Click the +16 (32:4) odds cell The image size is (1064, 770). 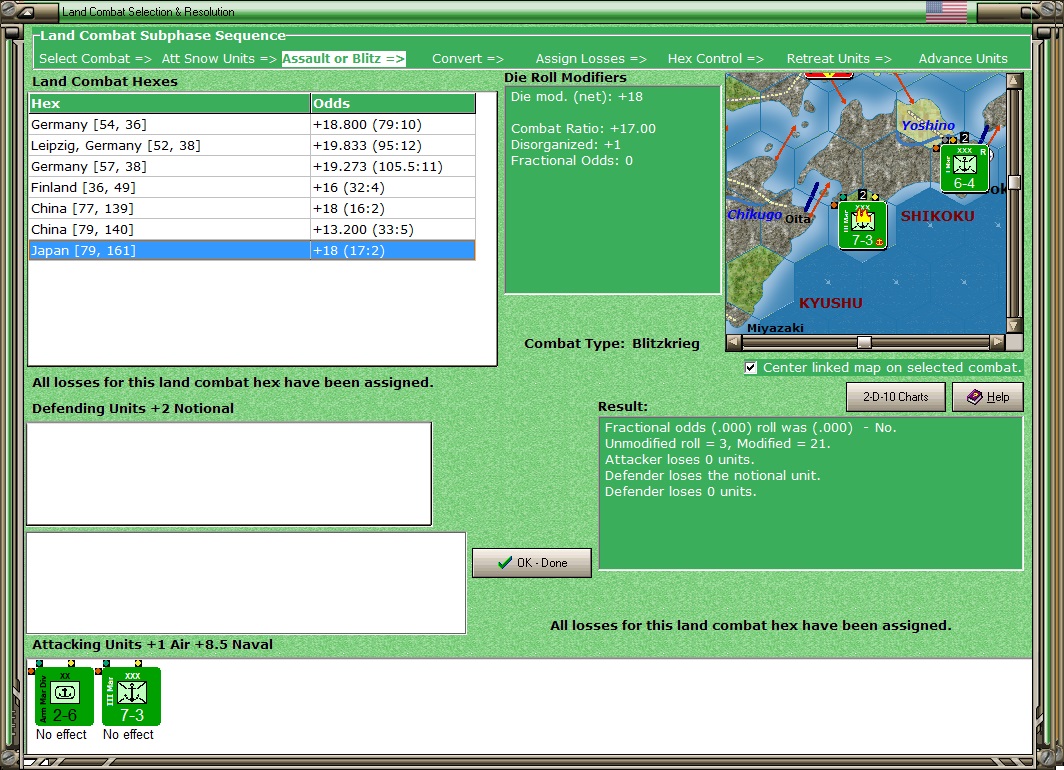tap(393, 187)
